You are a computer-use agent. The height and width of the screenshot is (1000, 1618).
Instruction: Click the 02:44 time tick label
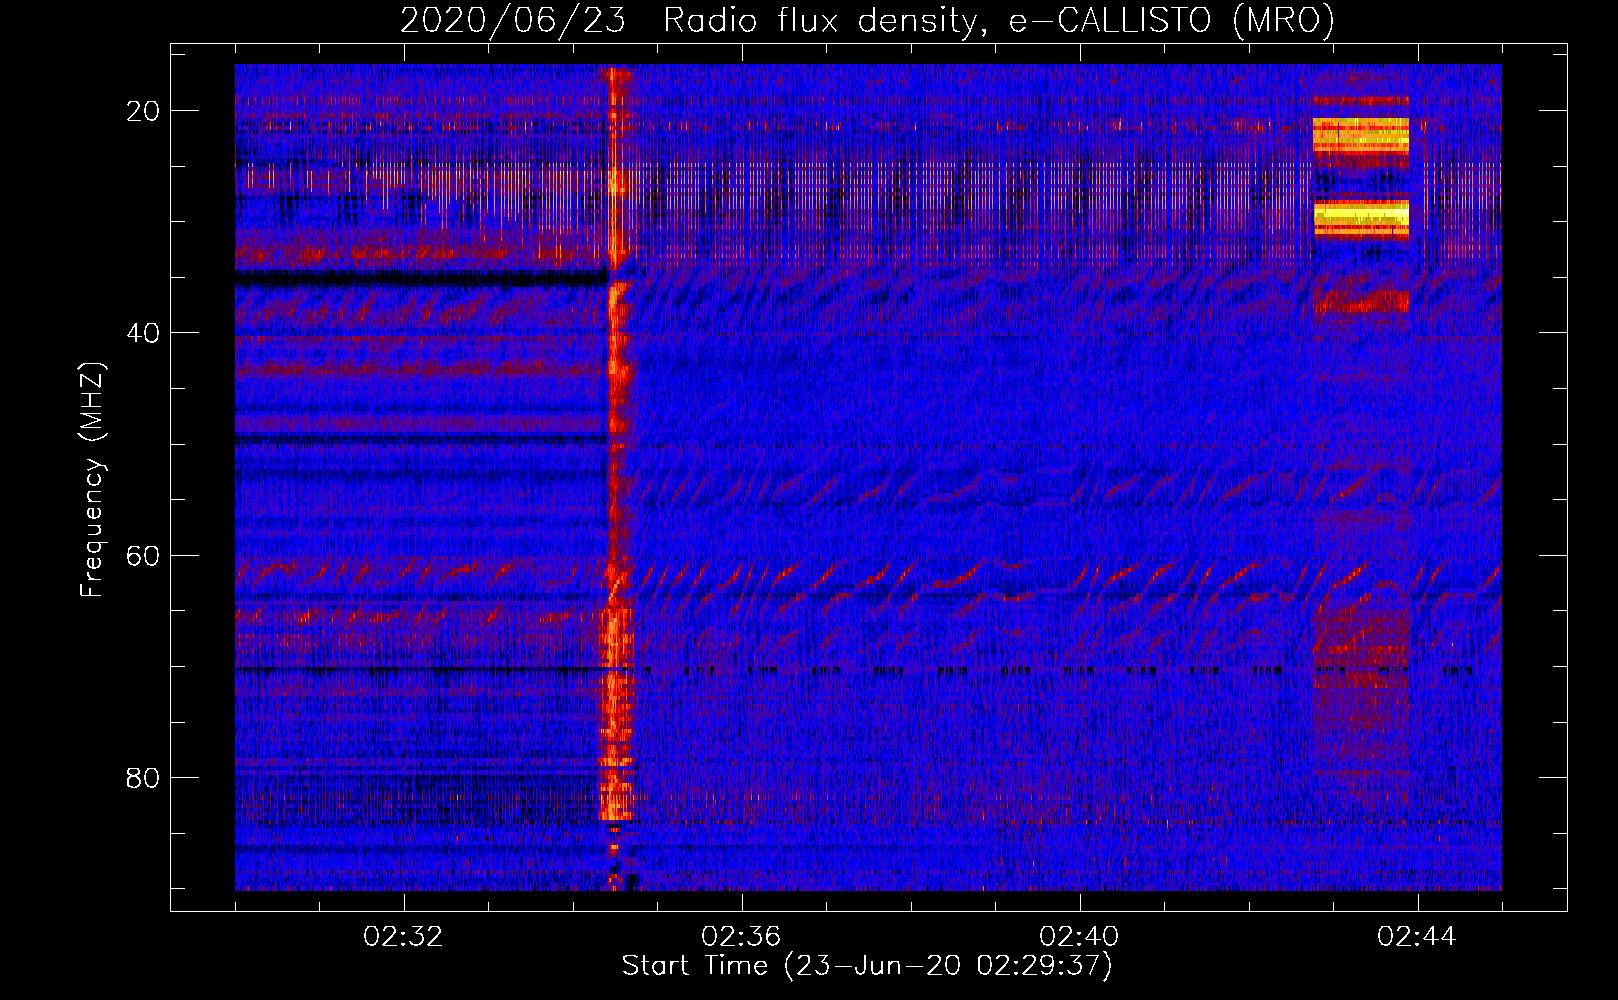coord(1417,937)
